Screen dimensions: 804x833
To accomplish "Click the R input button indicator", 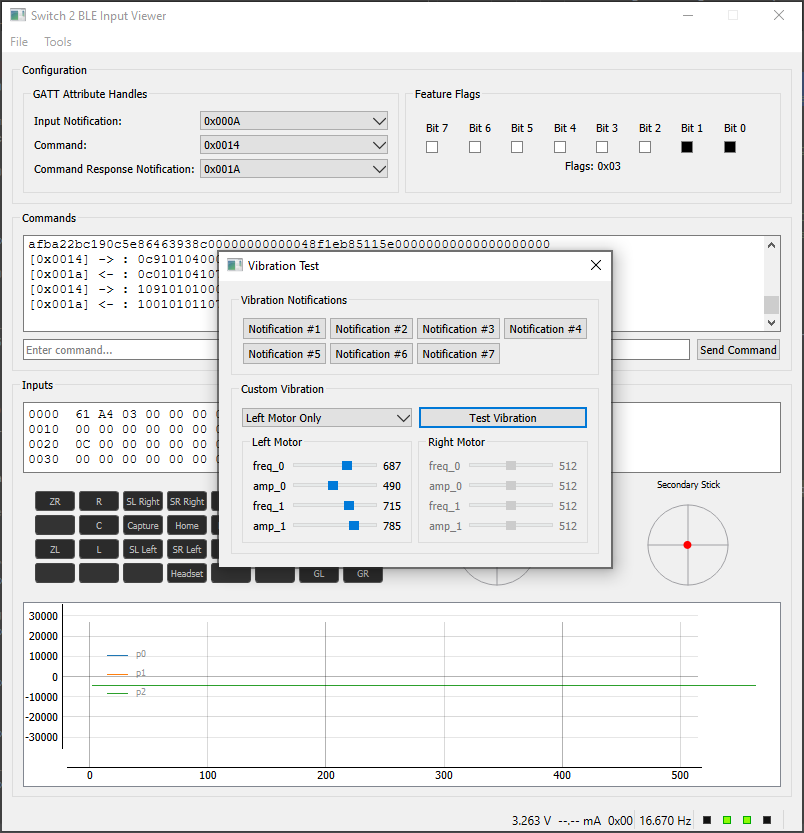I will pos(99,501).
